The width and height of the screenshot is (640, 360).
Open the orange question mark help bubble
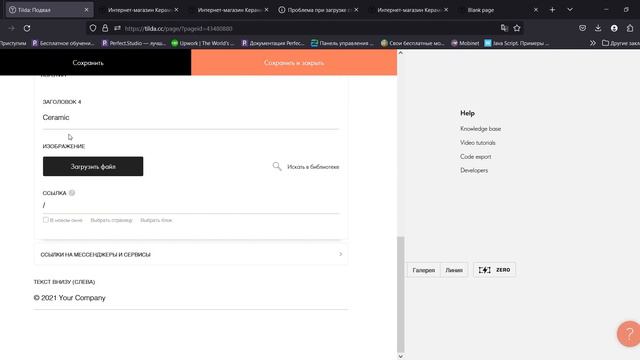629,334
